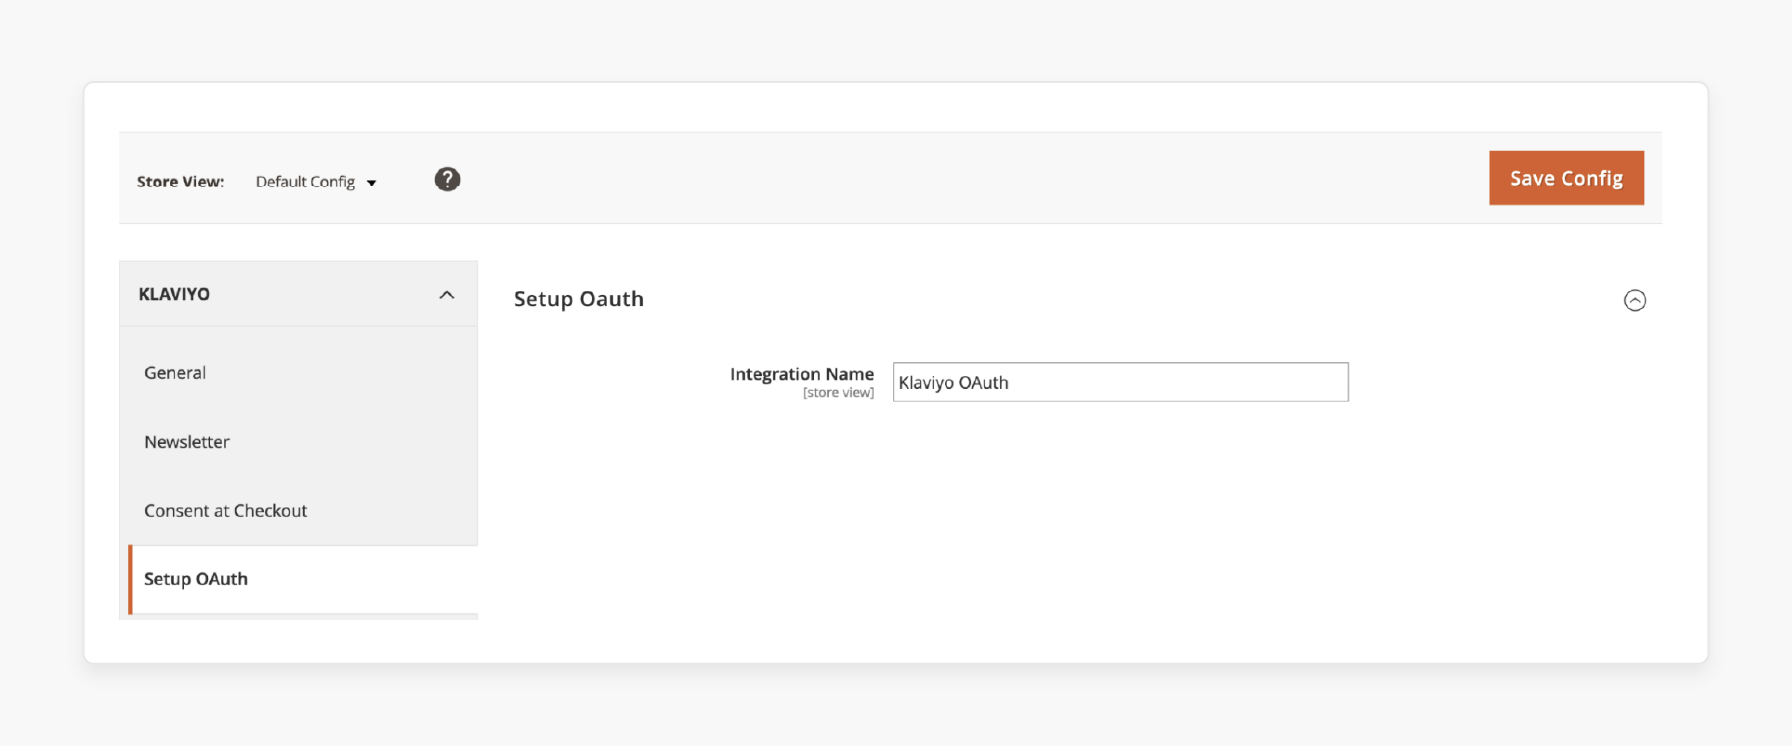Click the Store View label
This screenshot has height=746, width=1792.
coord(180,182)
